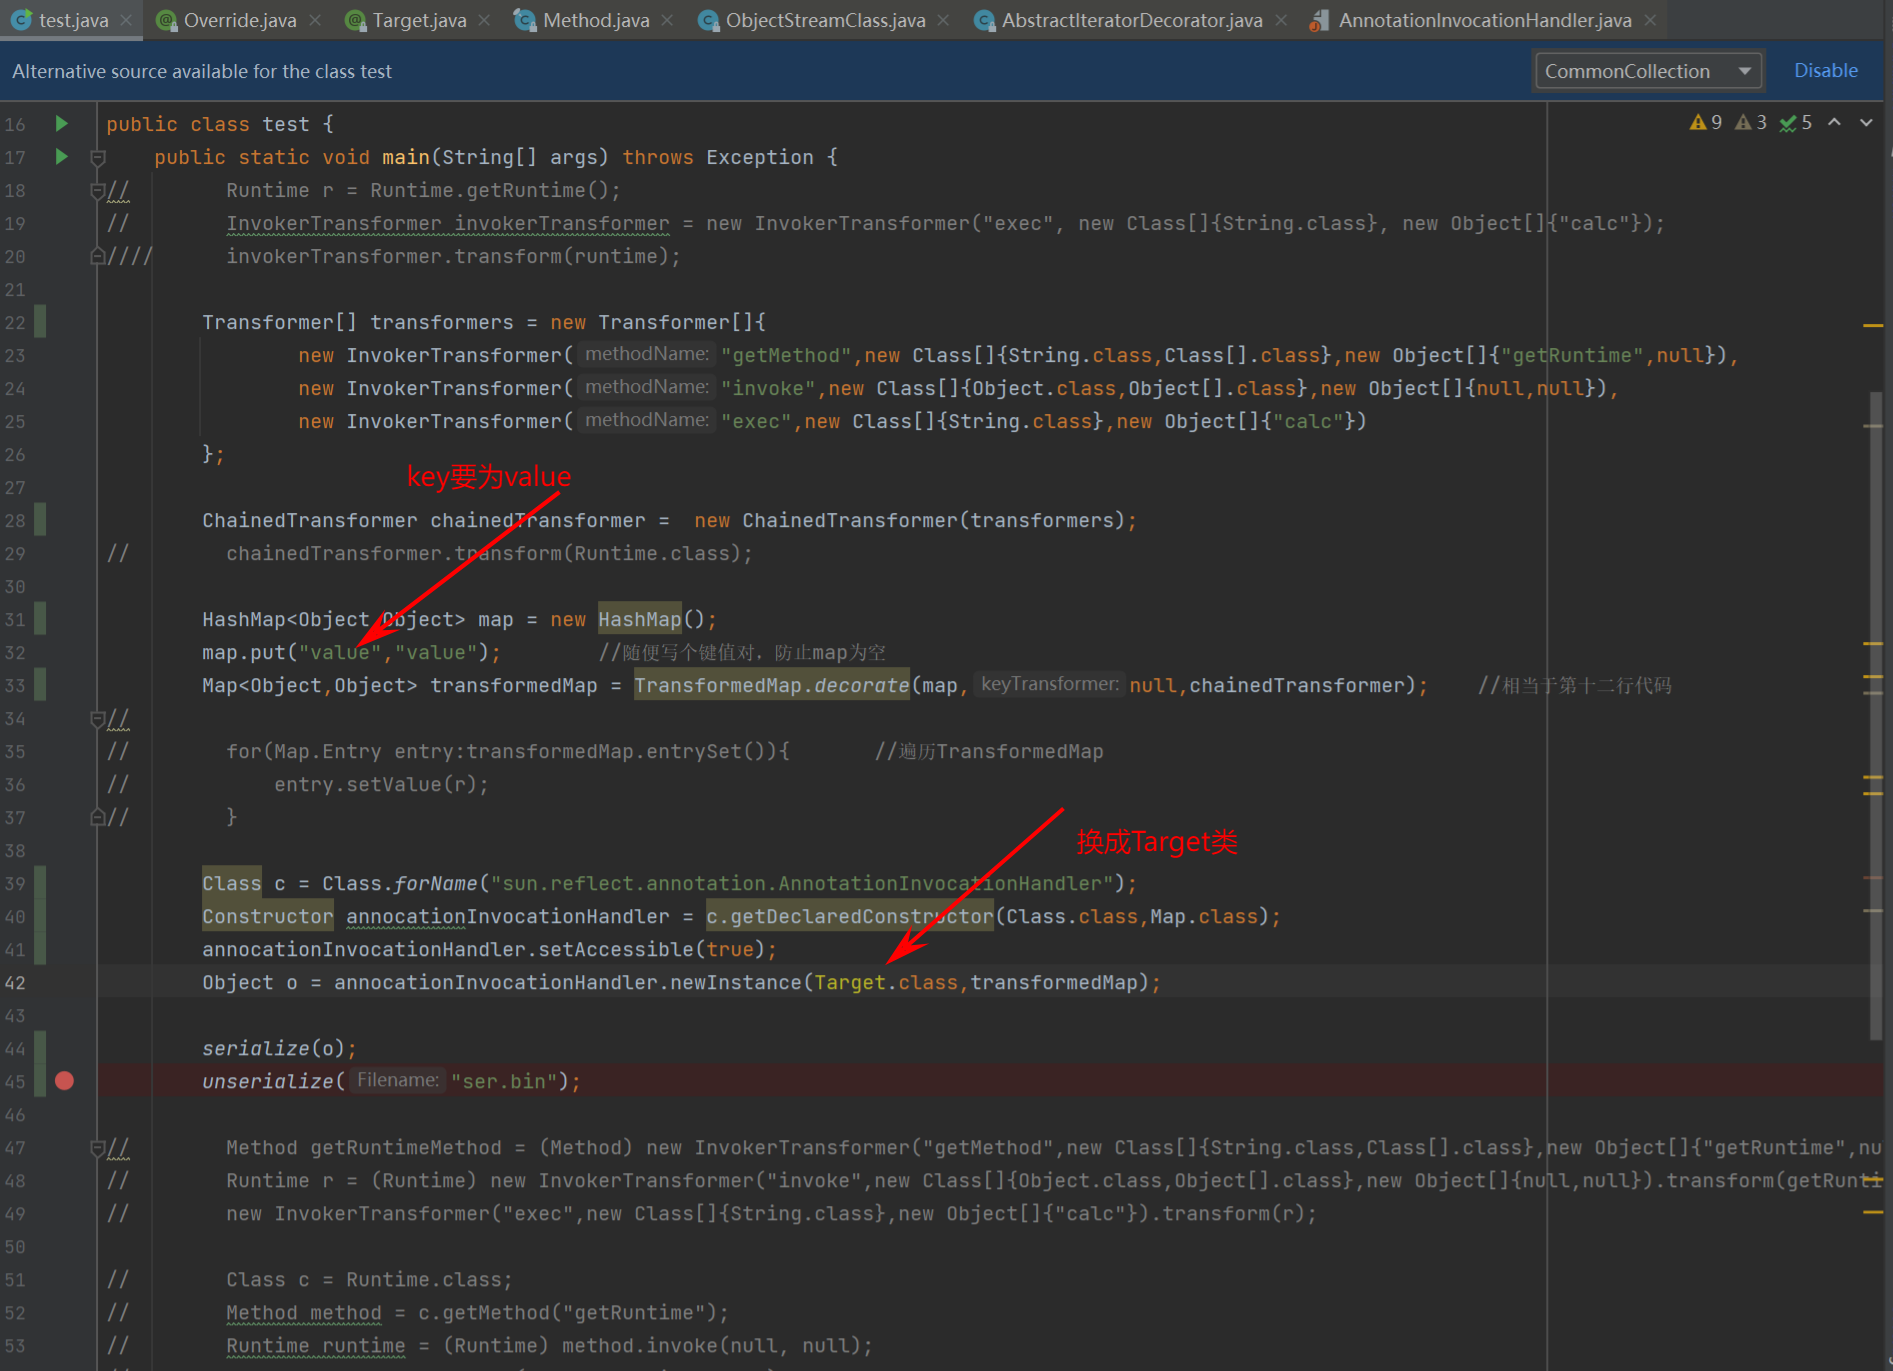
Task: Close the Target.java tab
Action: pos(484,20)
